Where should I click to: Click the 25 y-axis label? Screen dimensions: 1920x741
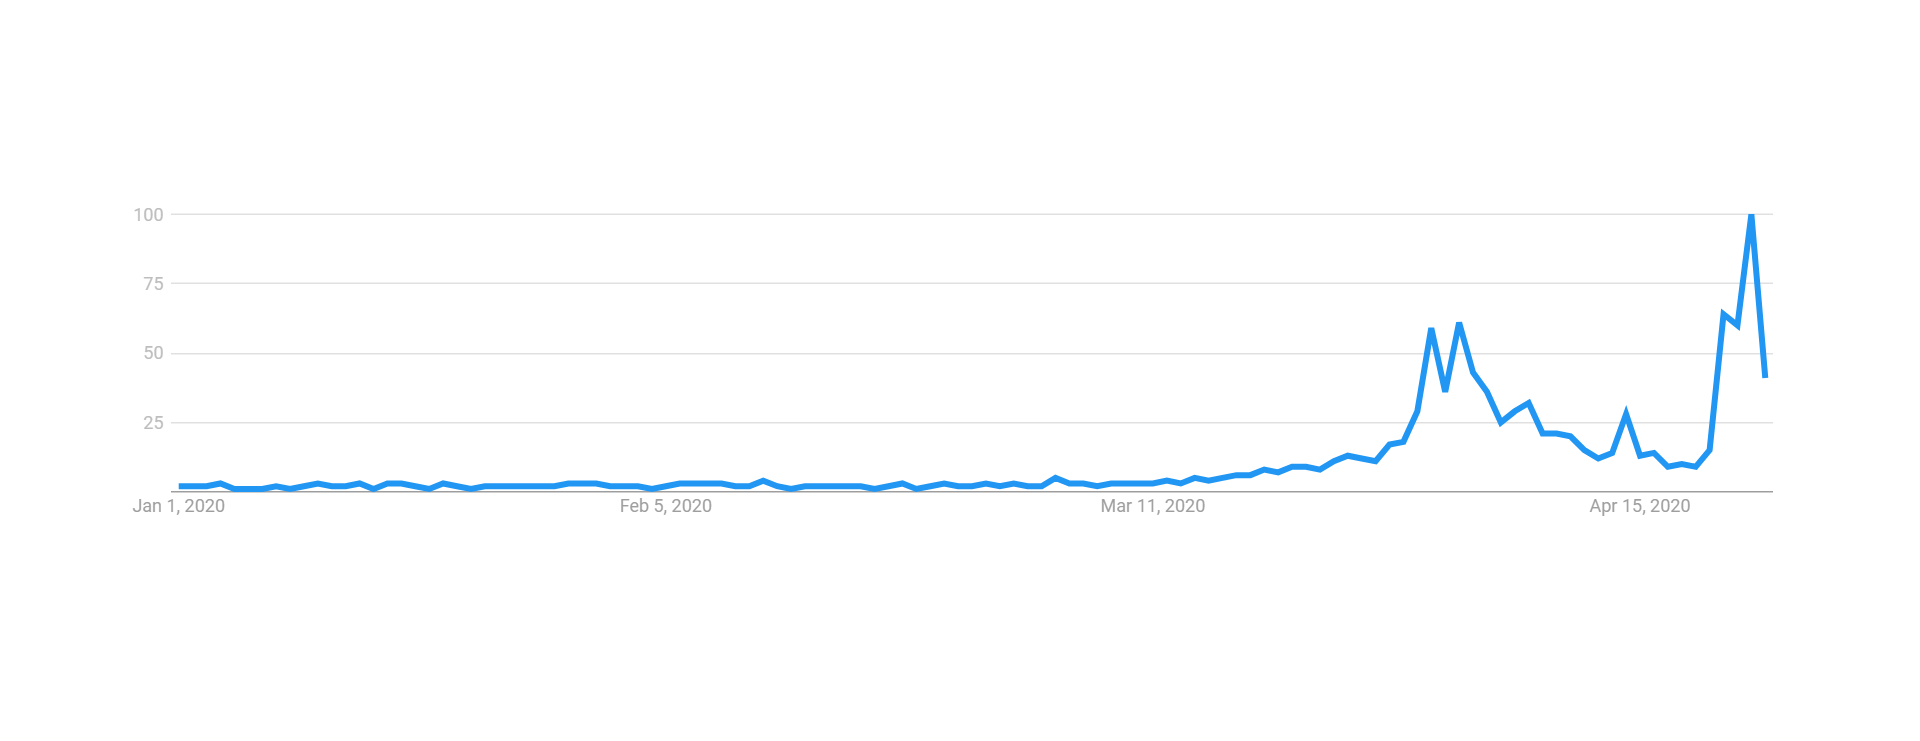(153, 423)
